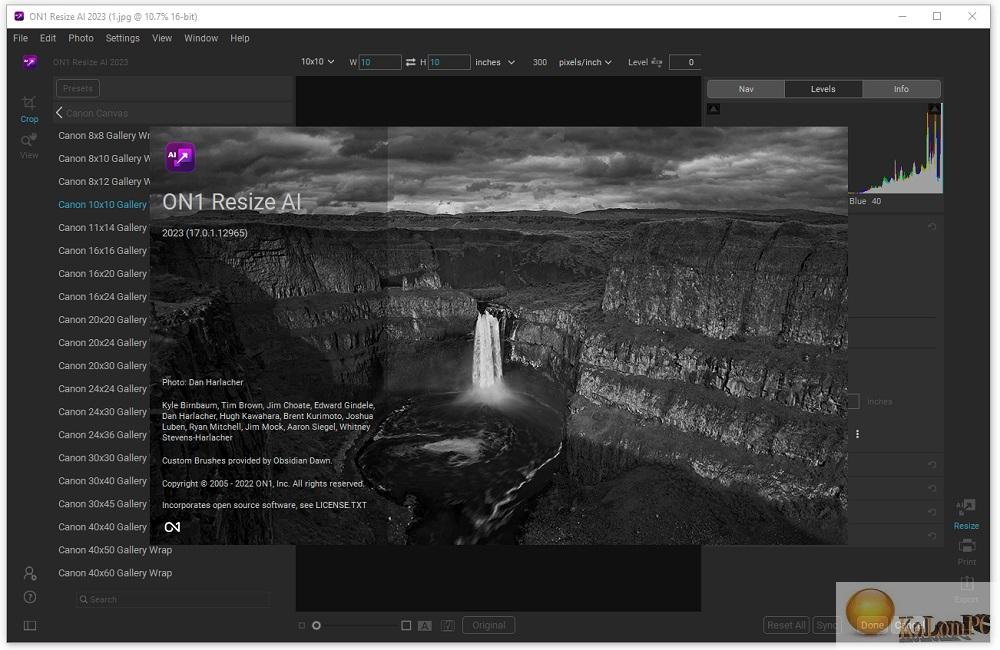The width and height of the screenshot is (1000, 650).
Task: Click the Original preview button
Action: pyautogui.click(x=489, y=625)
